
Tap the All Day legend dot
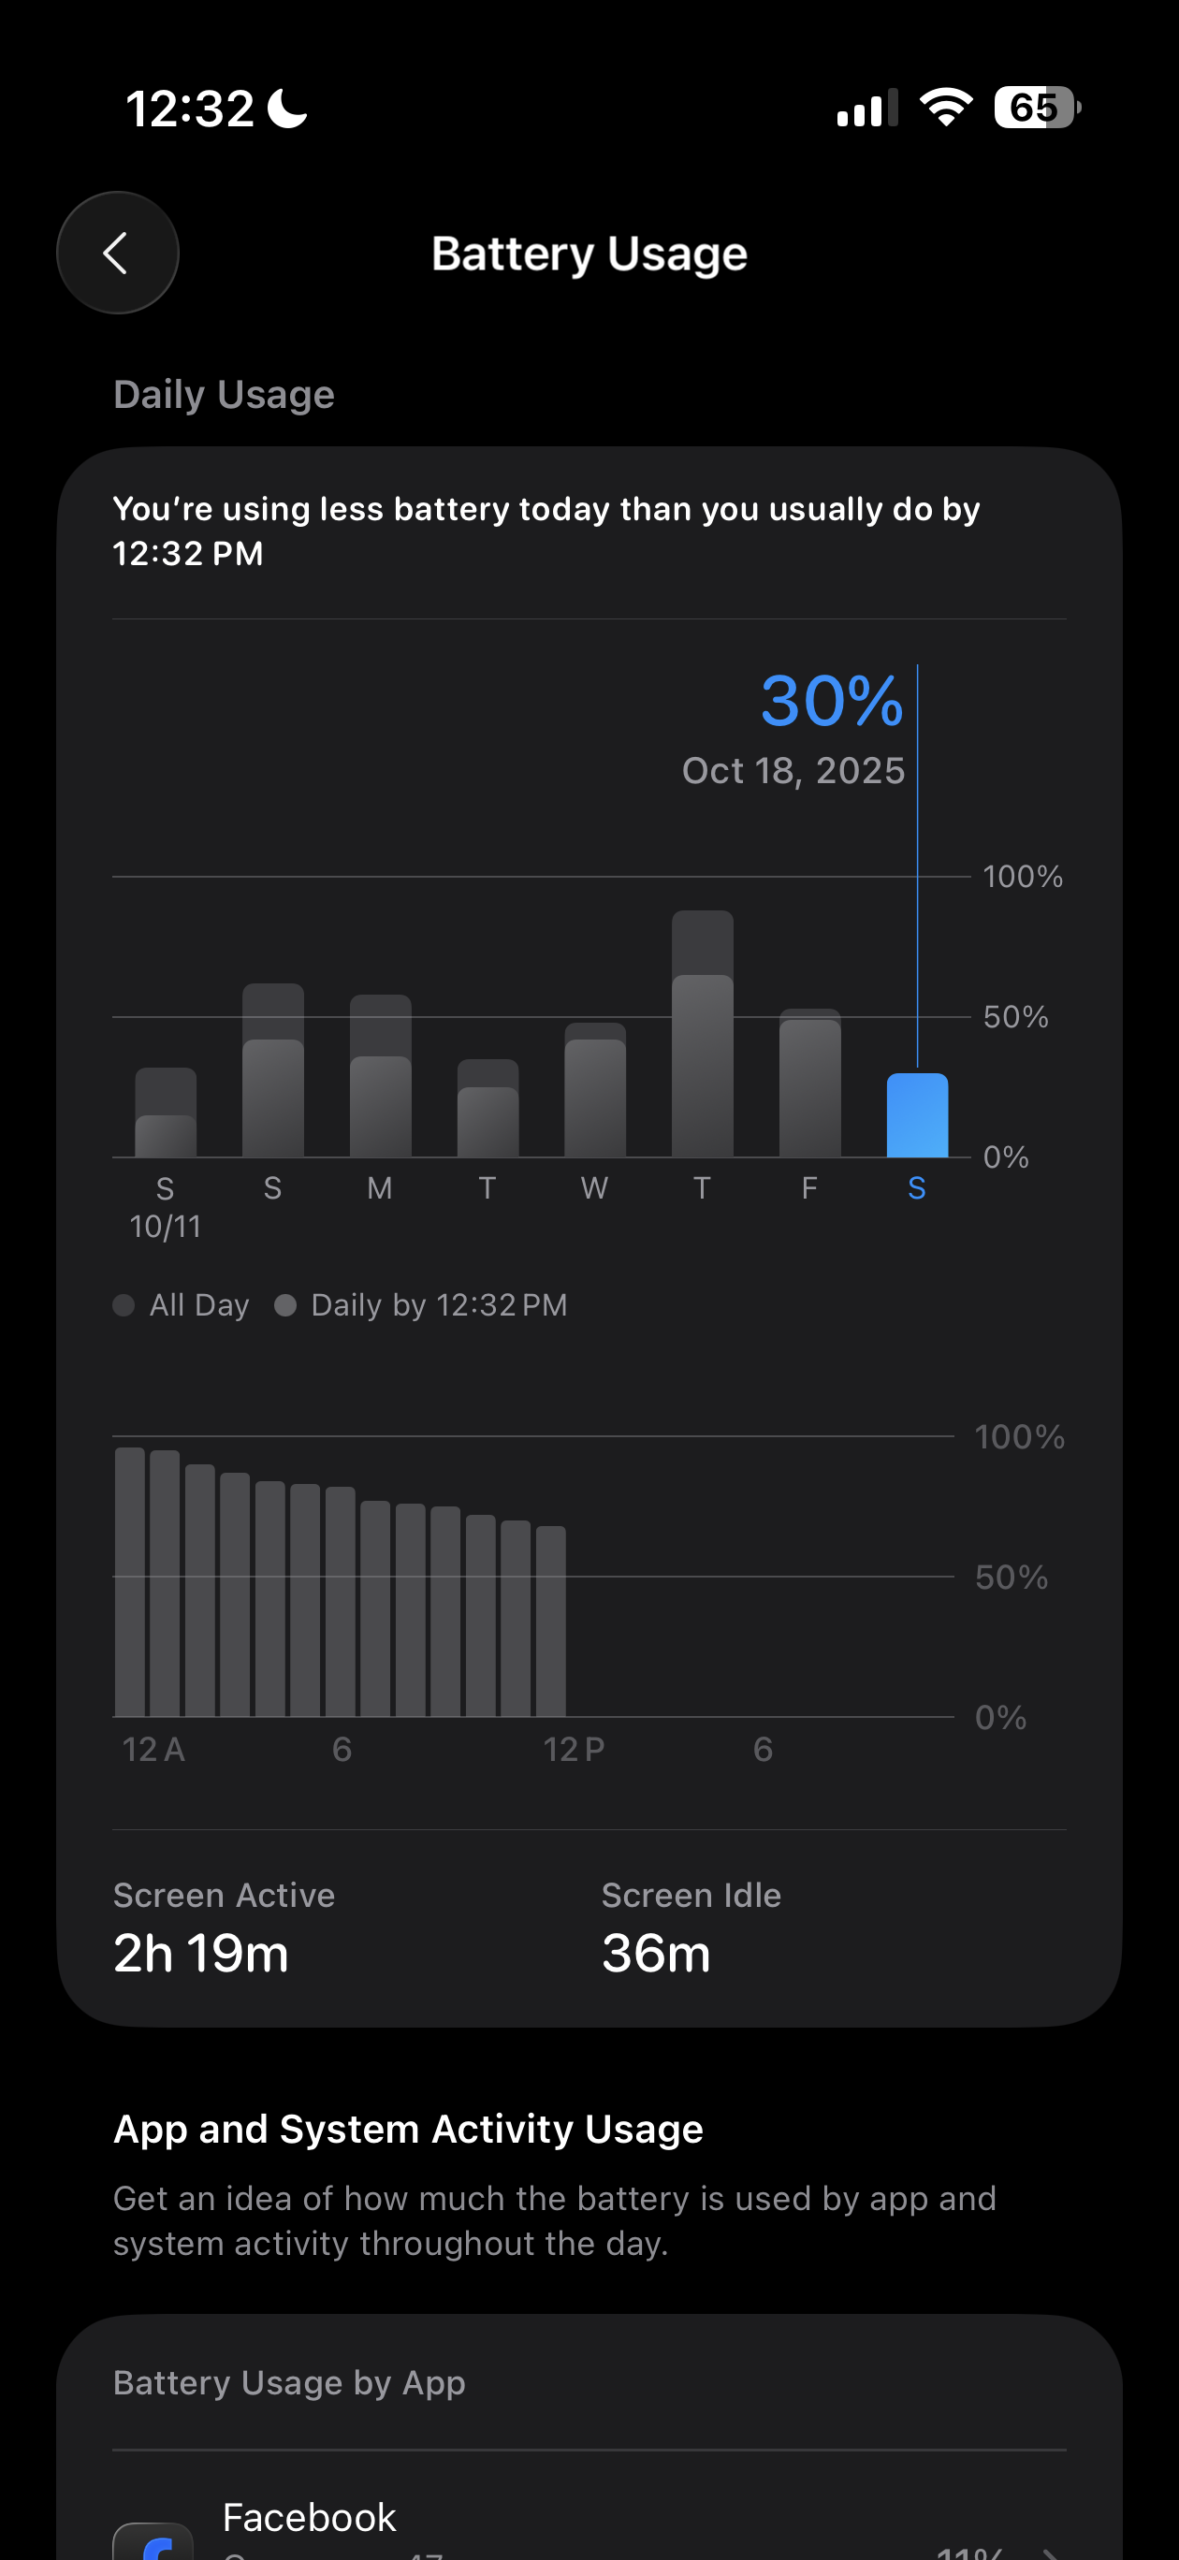(124, 1305)
